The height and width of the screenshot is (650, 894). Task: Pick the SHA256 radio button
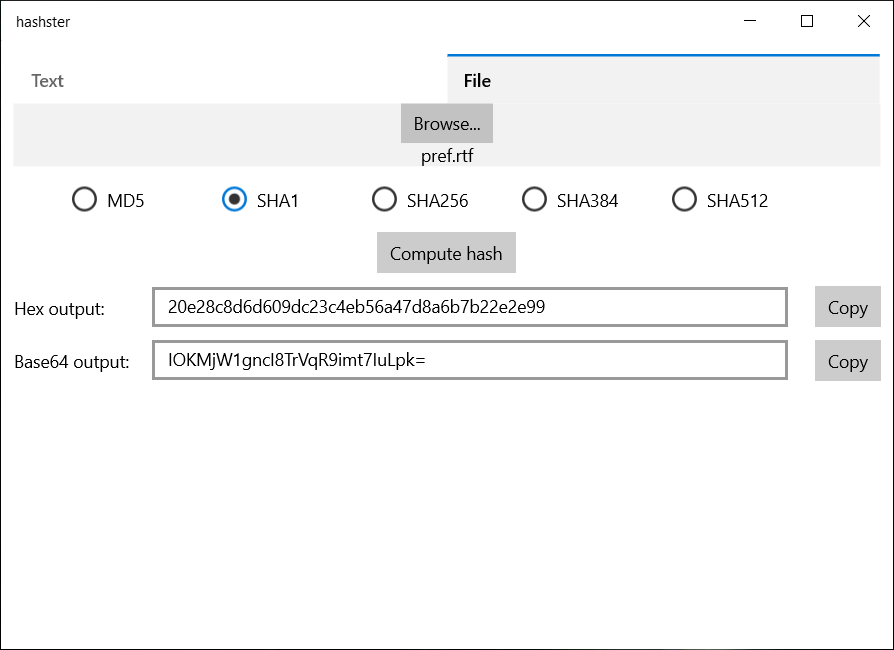385,200
